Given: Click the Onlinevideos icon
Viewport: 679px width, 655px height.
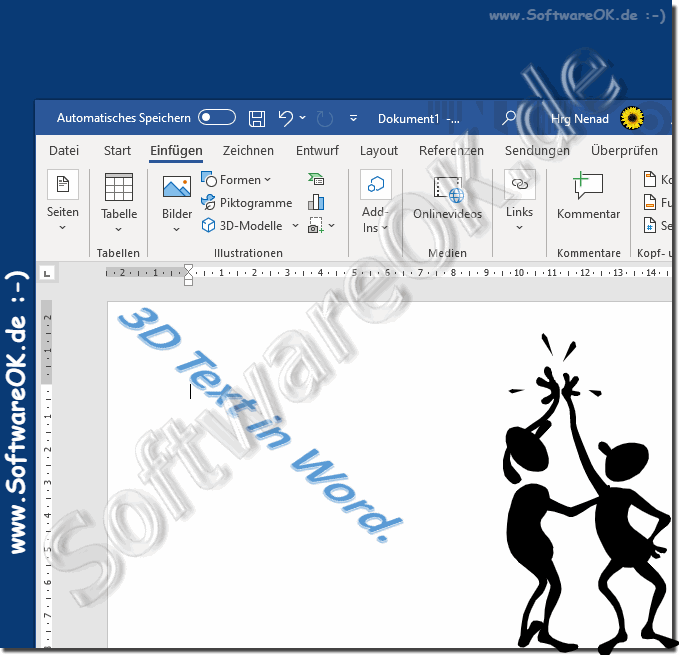Looking at the screenshot, I should pos(448,190).
